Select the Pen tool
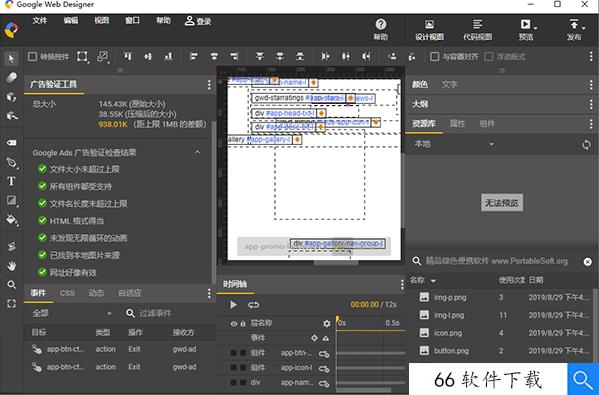The image size is (599, 395). (11, 162)
